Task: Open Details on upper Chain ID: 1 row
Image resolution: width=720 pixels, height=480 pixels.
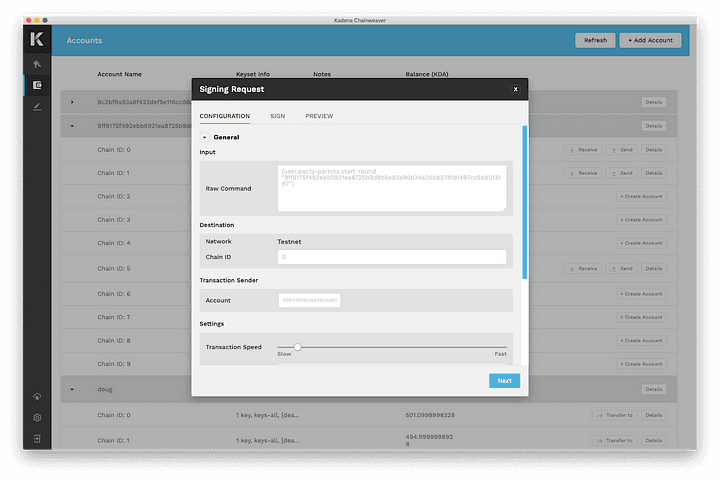Action: point(653,173)
